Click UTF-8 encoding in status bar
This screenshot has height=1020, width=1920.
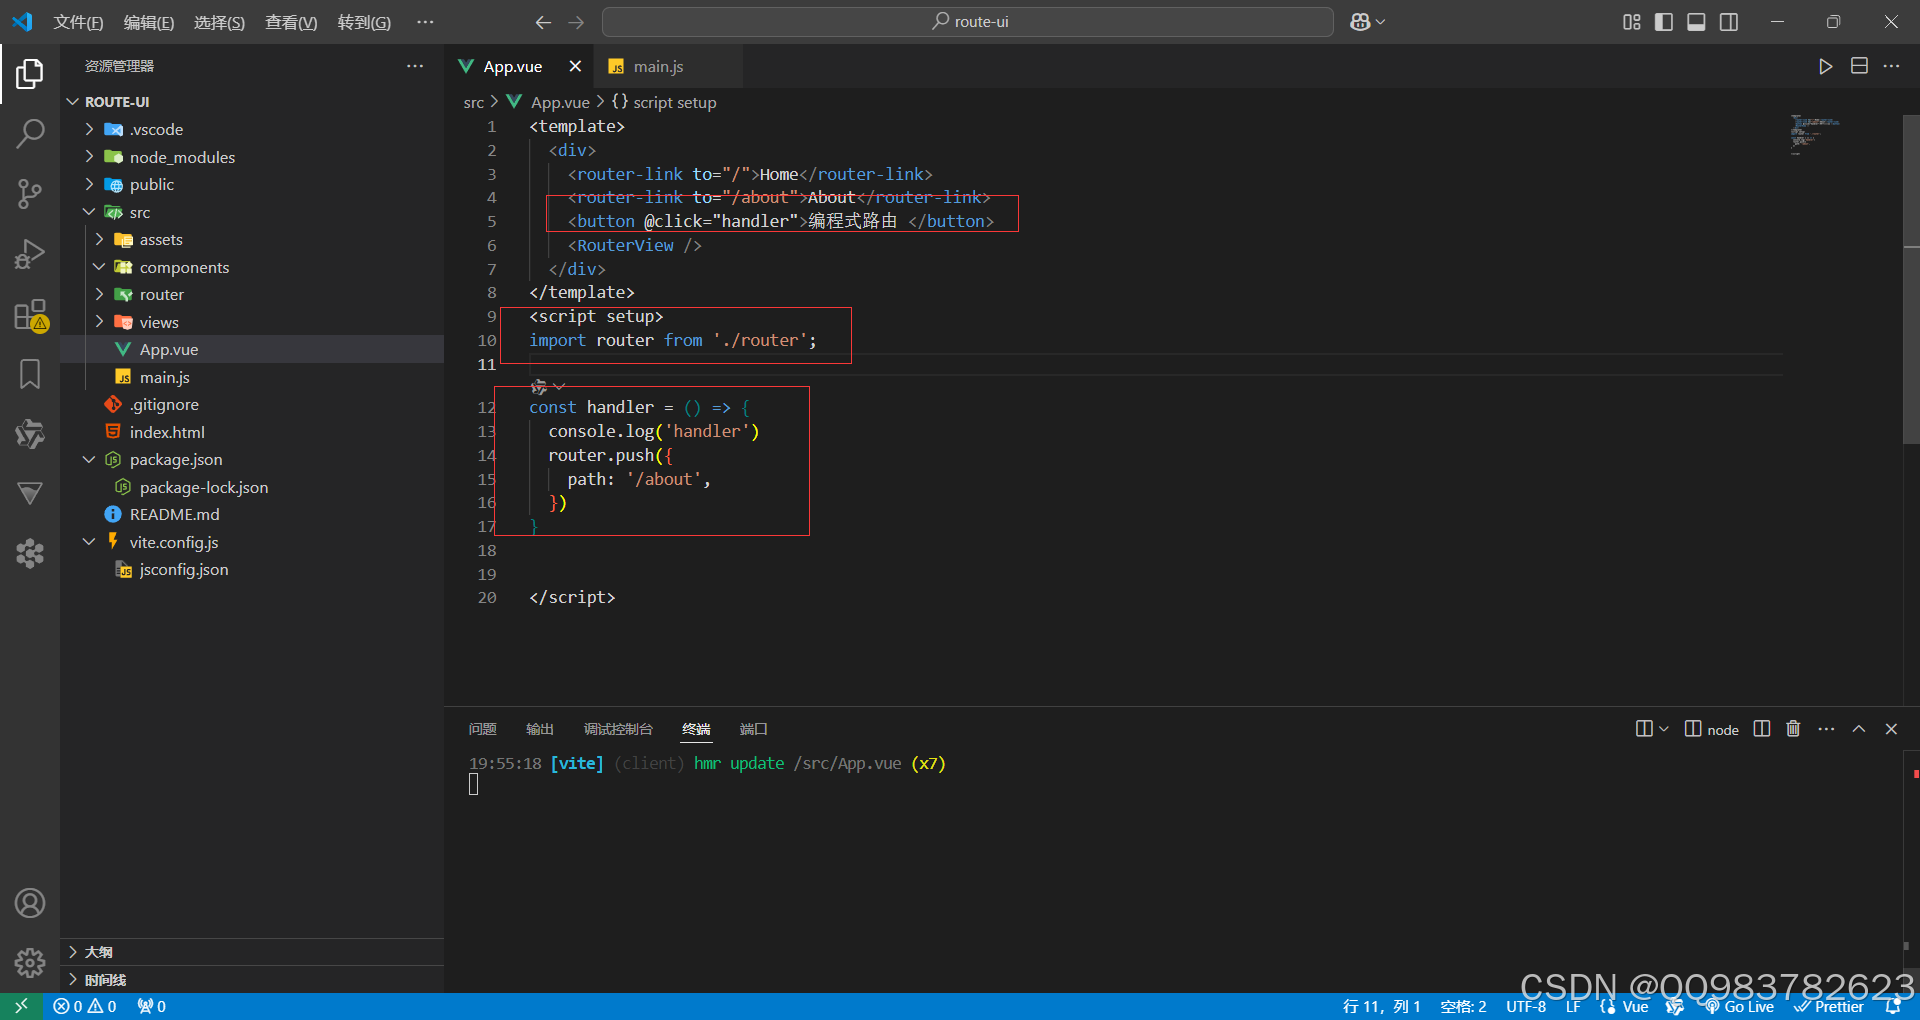point(1526,1007)
